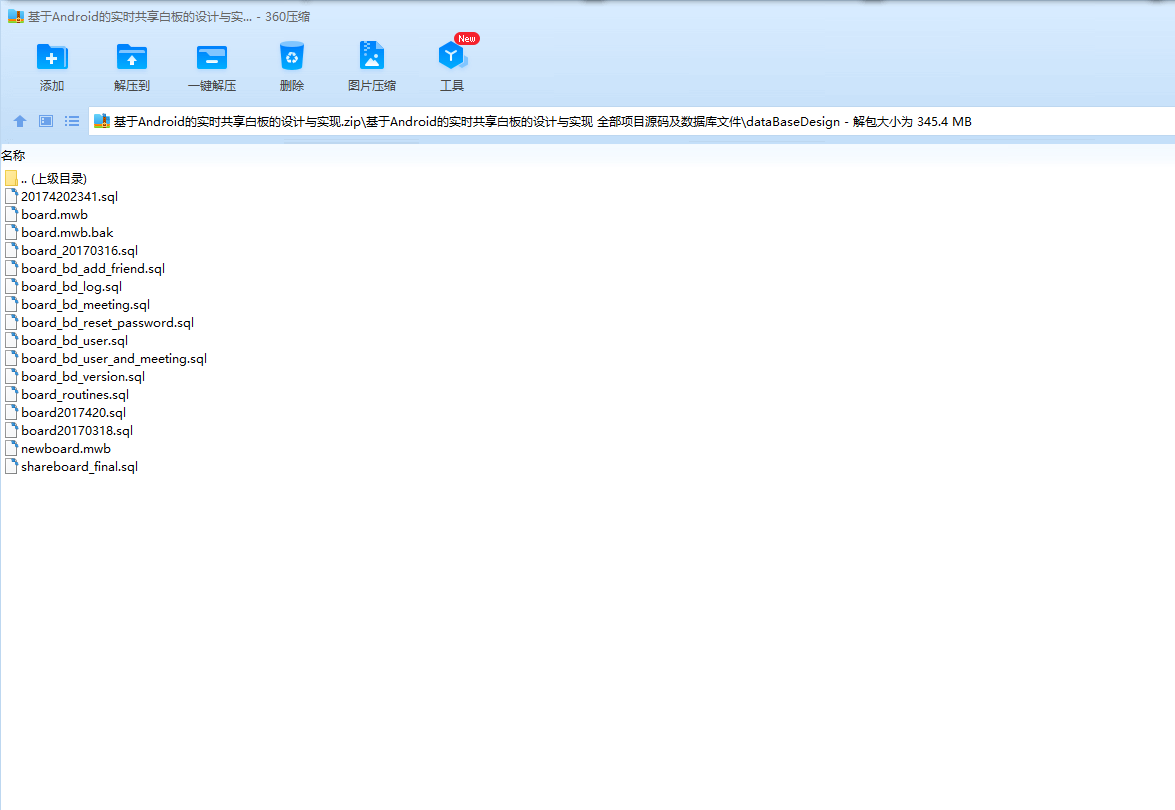Click file icon next to shareboard_final.sql
This screenshot has width=1175, height=810.
click(x=11, y=466)
